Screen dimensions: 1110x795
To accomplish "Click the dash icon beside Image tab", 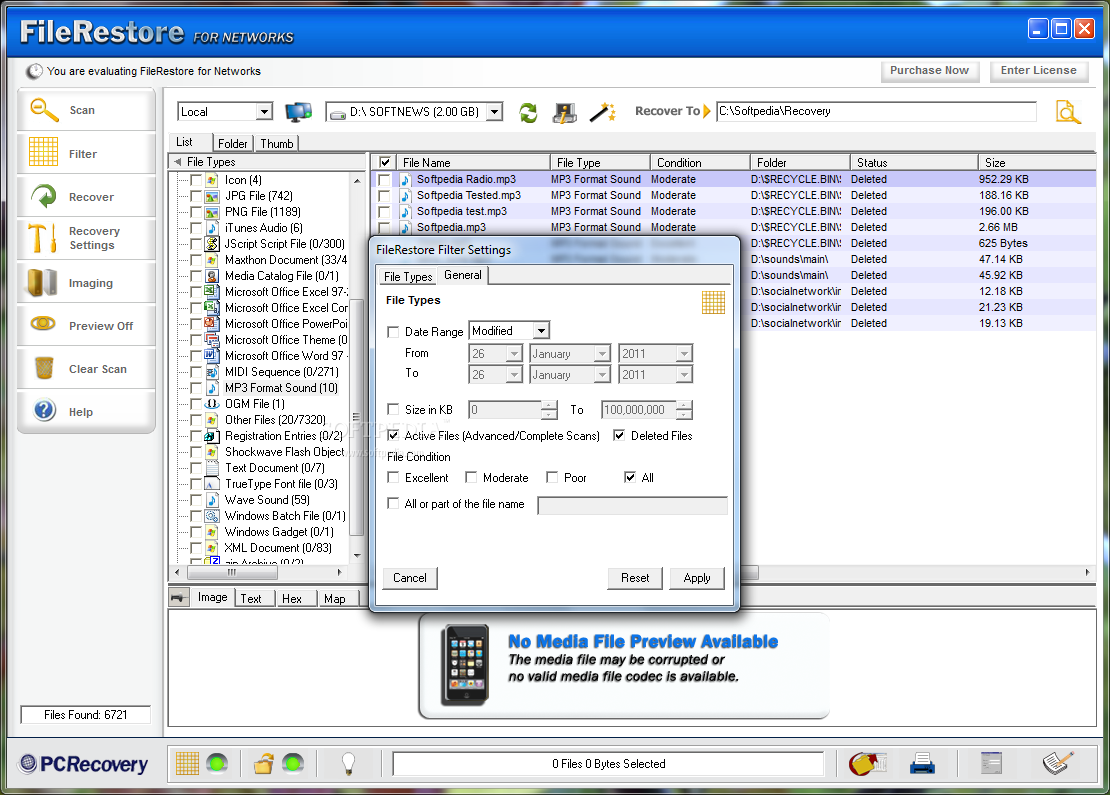I will 179,597.
